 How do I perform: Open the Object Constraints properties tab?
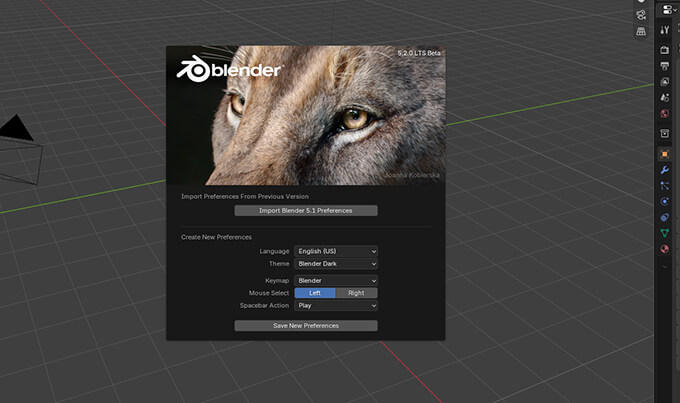[x=664, y=217]
